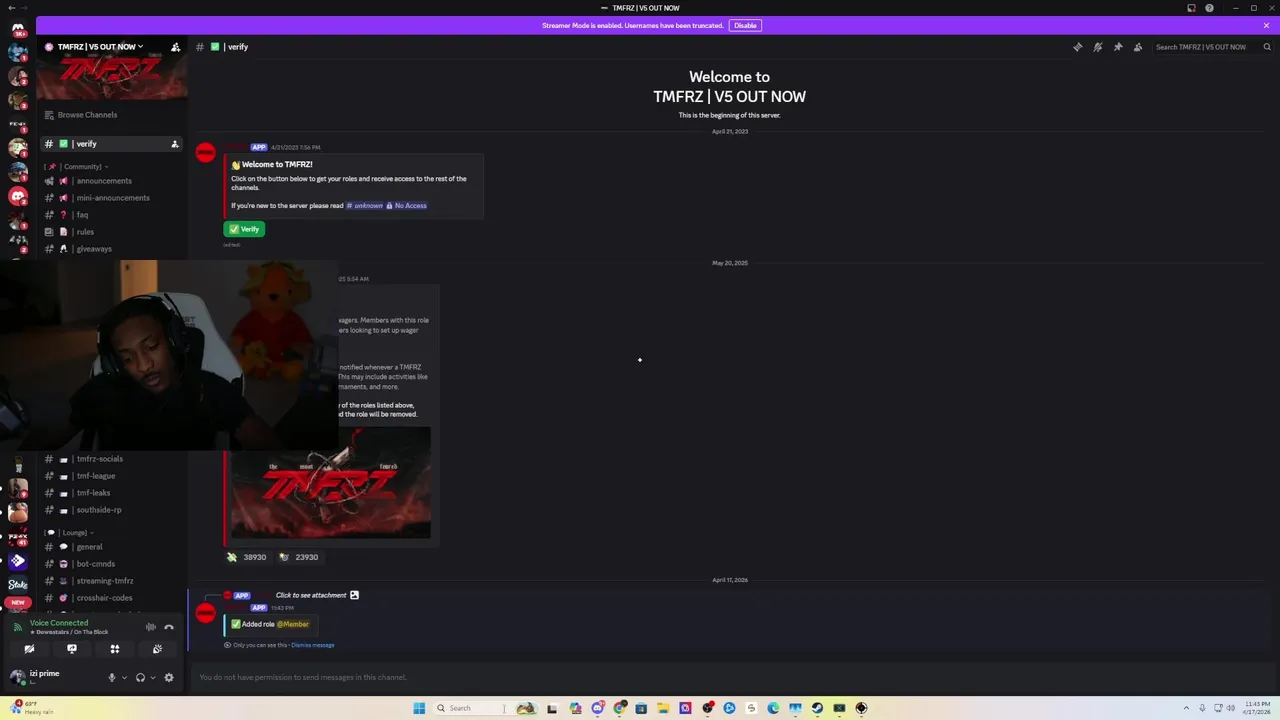
Task: Open Threads icon in channel header
Action: tap(1078, 47)
